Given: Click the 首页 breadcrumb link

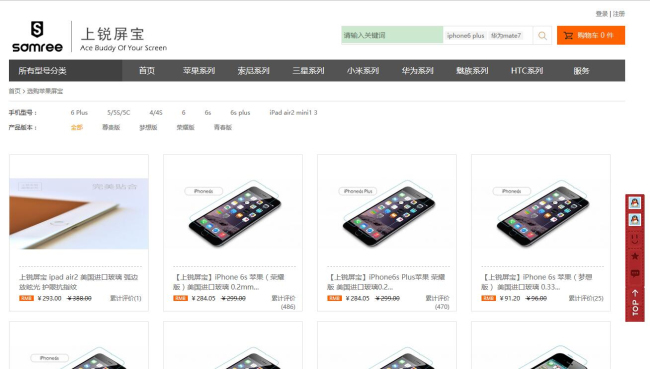Looking at the screenshot, I should click(x=15, y=91).
